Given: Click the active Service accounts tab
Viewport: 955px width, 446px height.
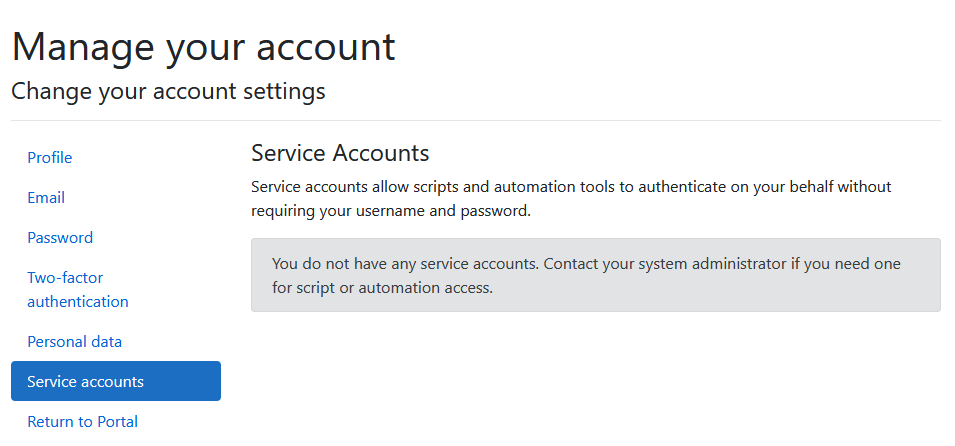Looking at the screenshot, I should point(115,381).
